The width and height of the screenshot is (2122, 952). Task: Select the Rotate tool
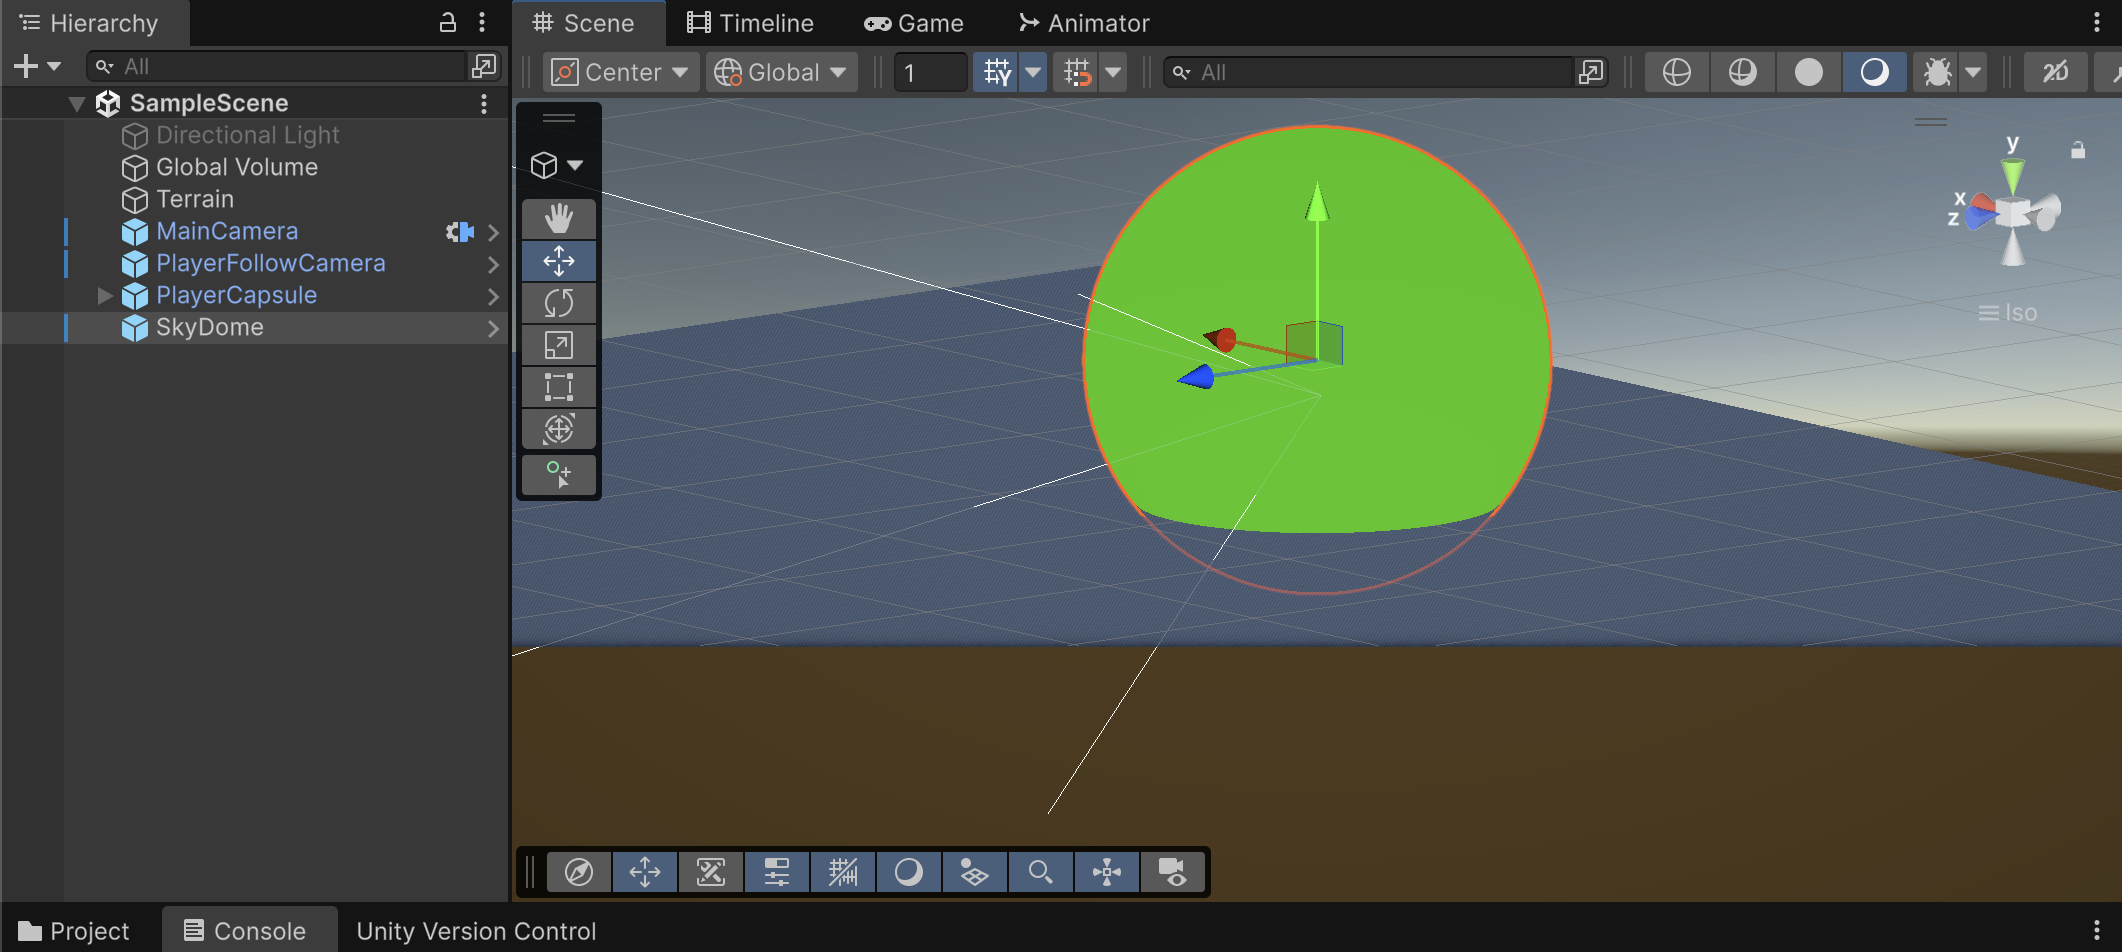click(558, 303)
